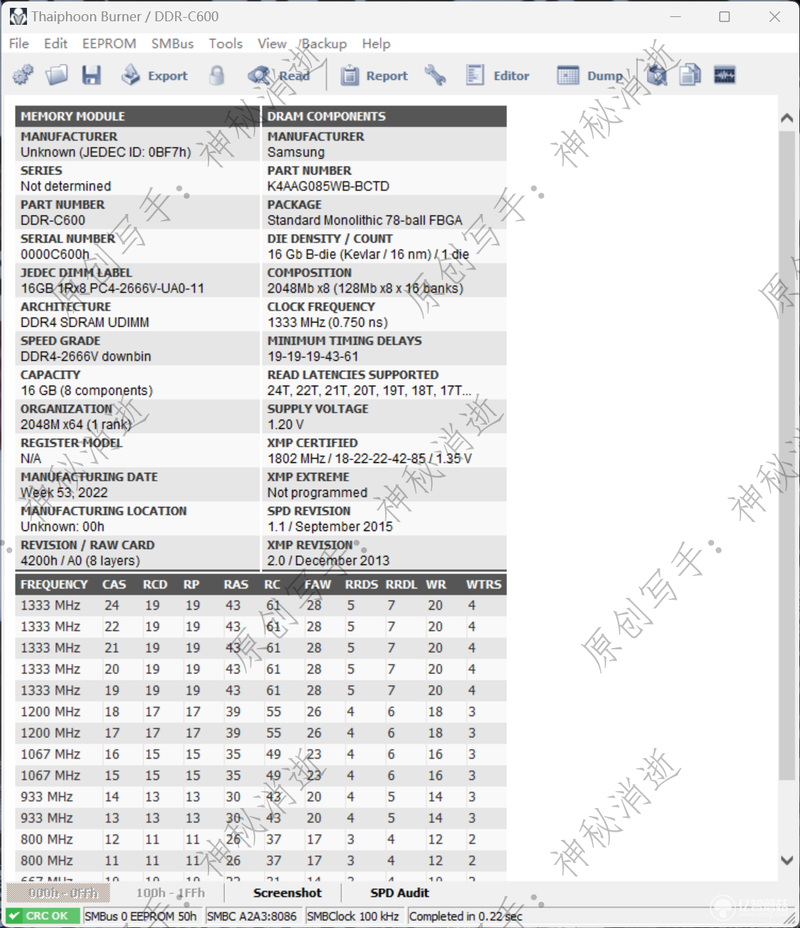Click the XMP value '1802 MHz / 18-22-22-42-85 / 1.35 V'

tap(369, 459)
